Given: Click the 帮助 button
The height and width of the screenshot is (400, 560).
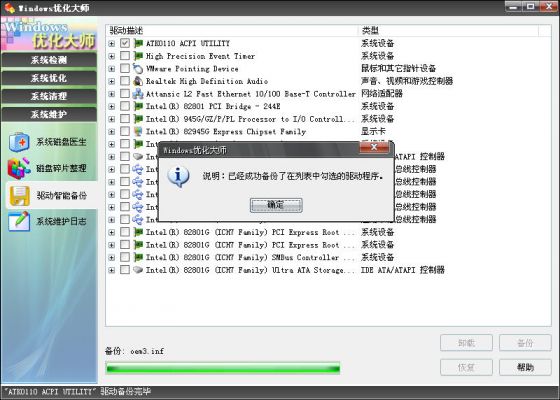Looking at the screenshot, I should click(525, 367).
